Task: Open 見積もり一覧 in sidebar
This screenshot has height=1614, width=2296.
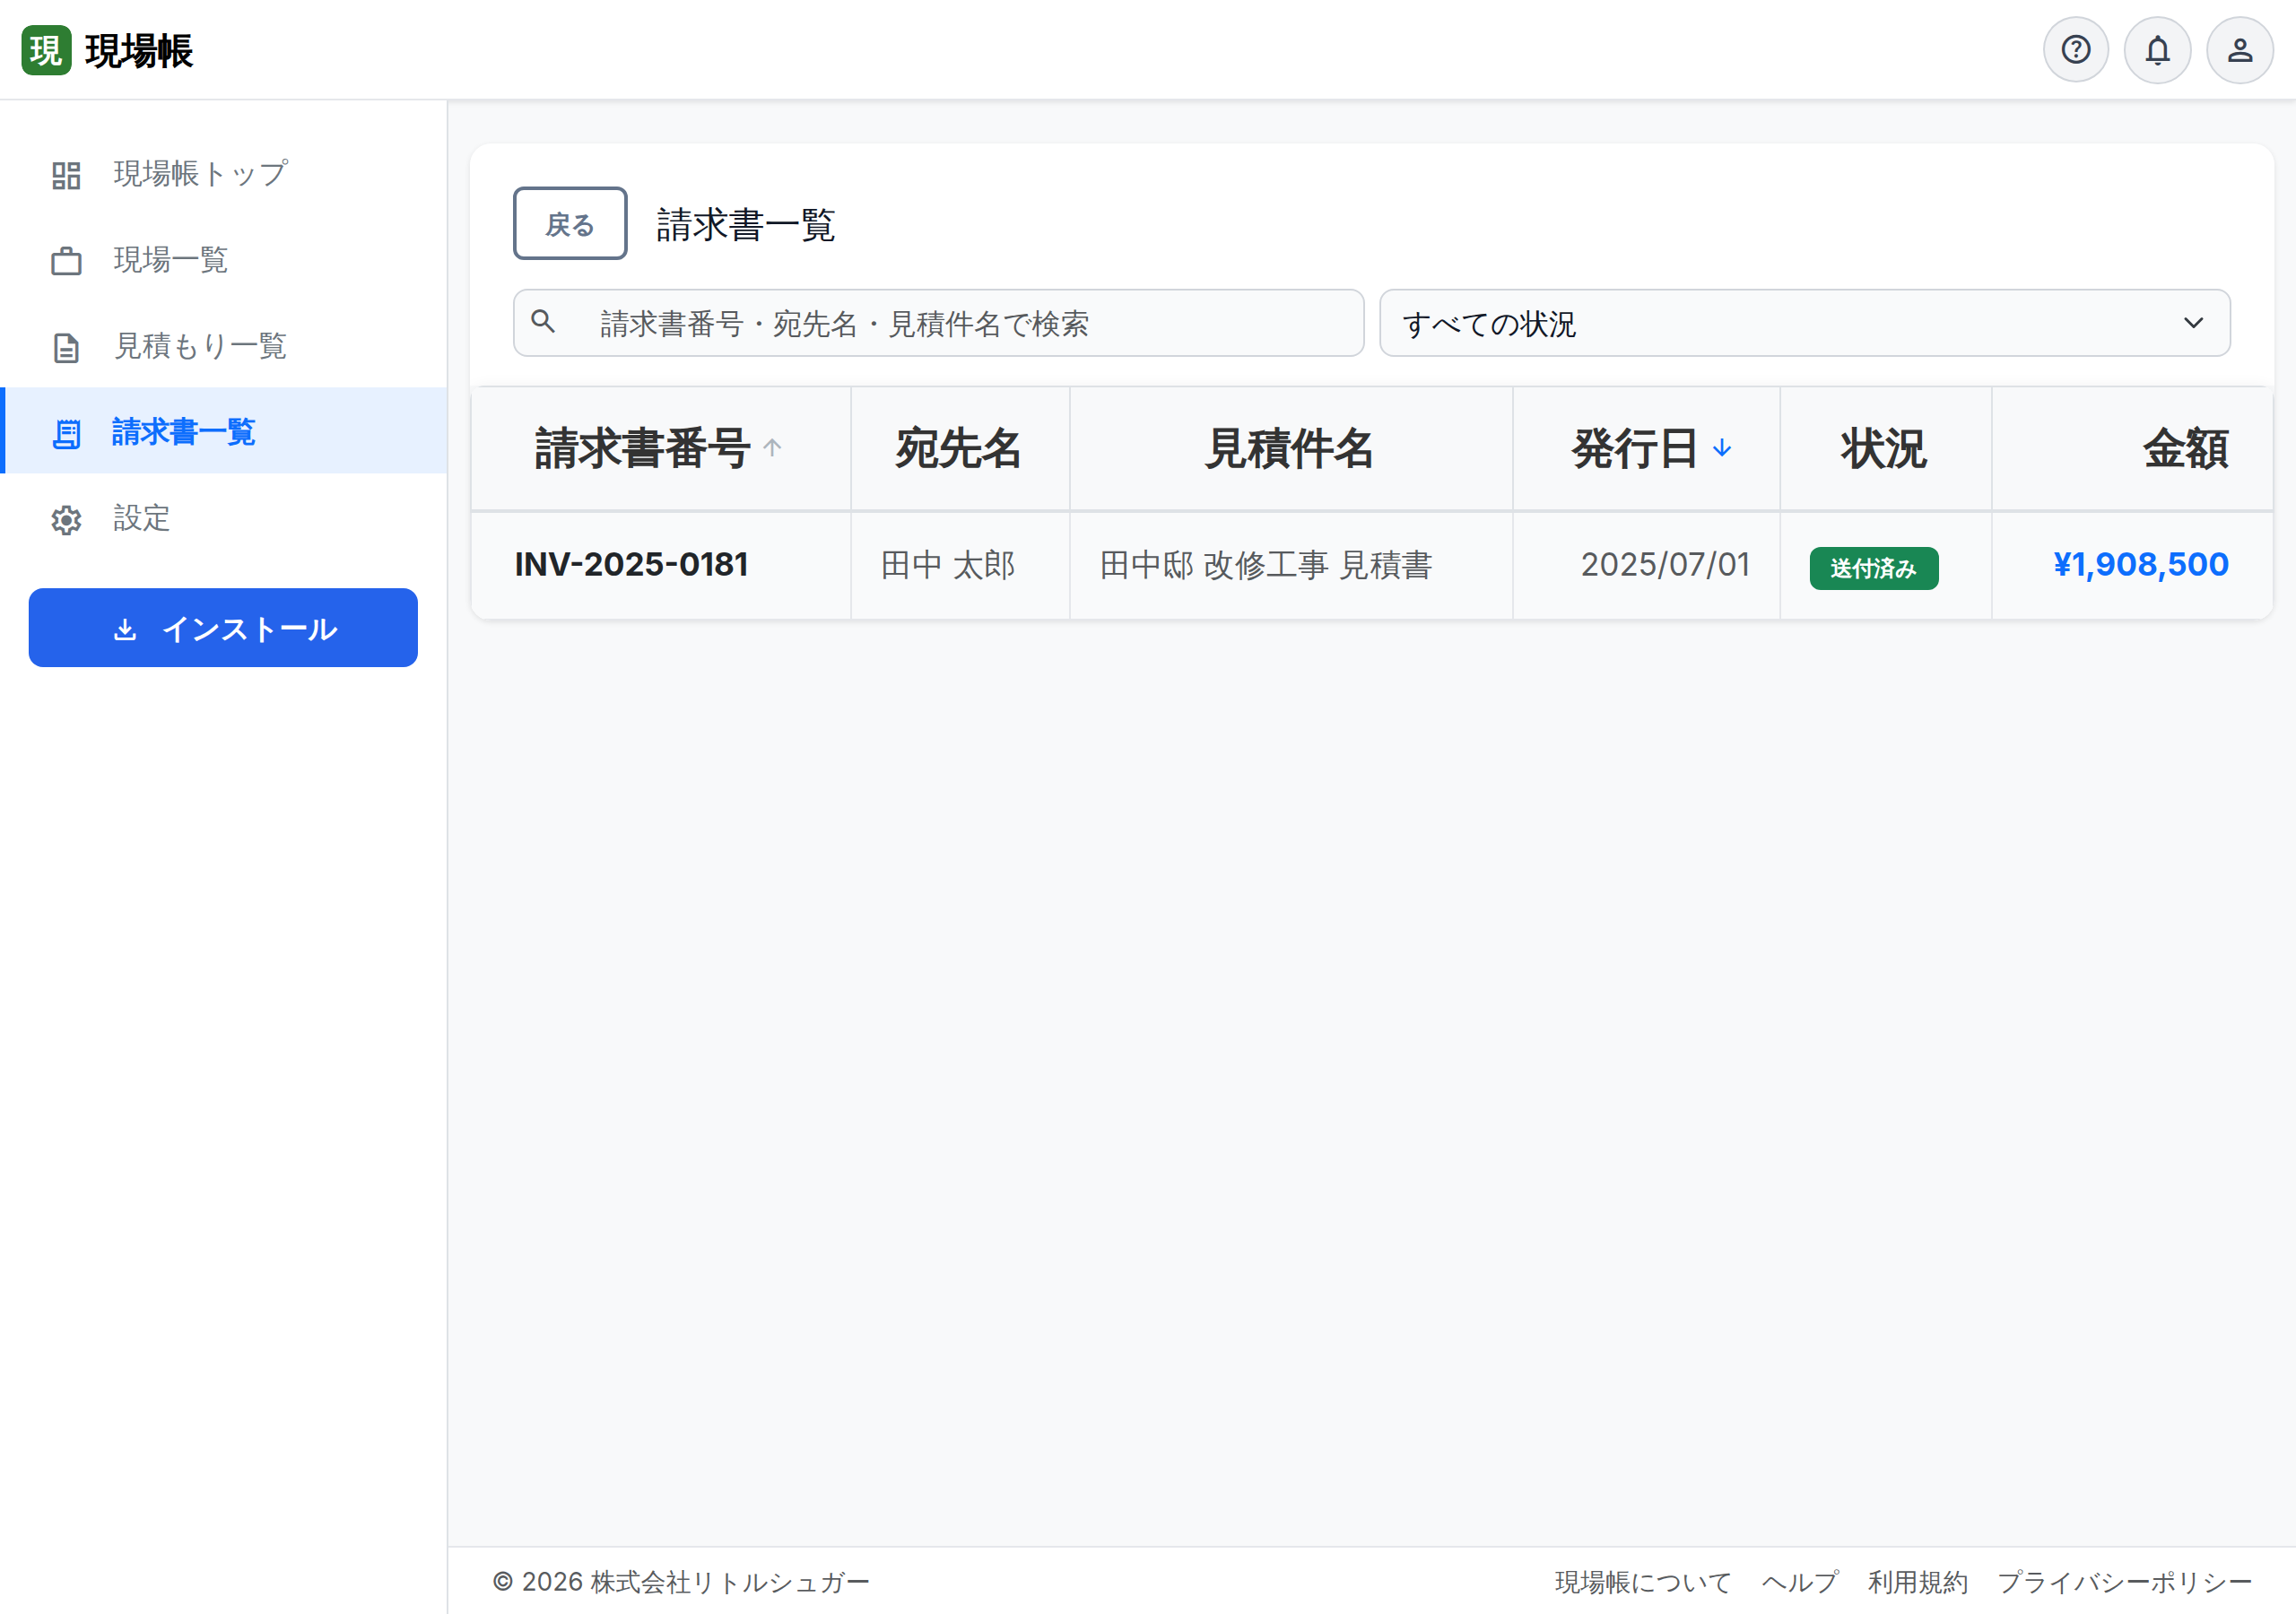Action: pos(224,347)
